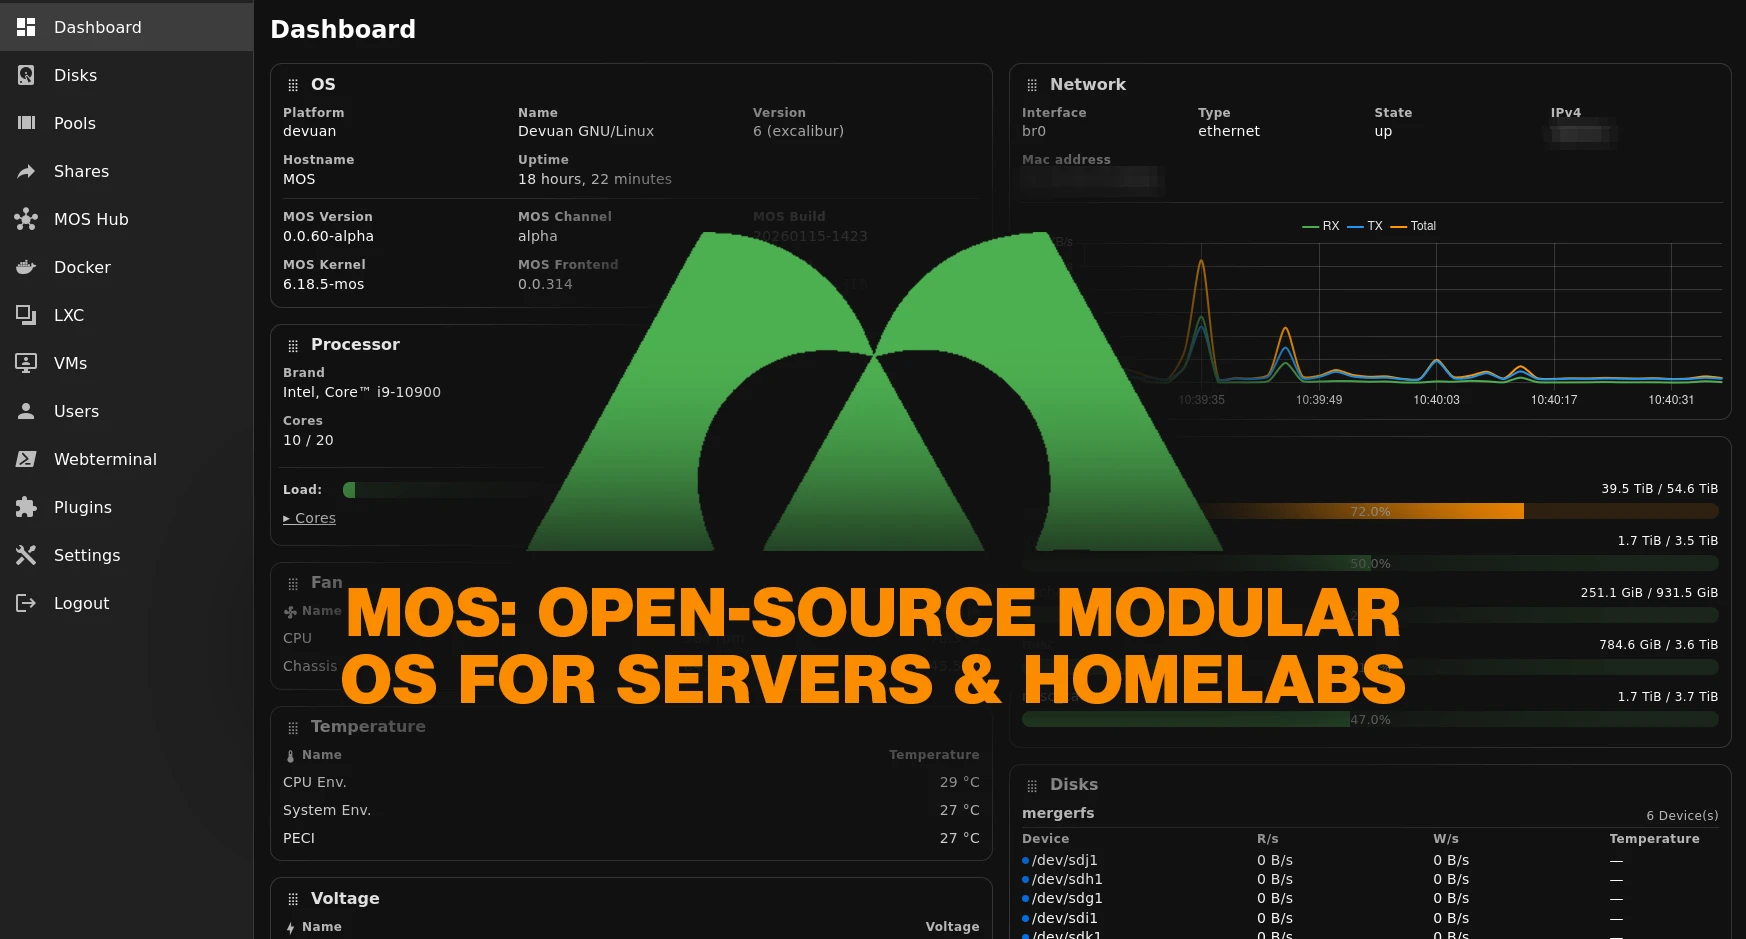Expand the Cores disclosure under Load
This screenshot has height=939, width=1746.
(309, 518)
